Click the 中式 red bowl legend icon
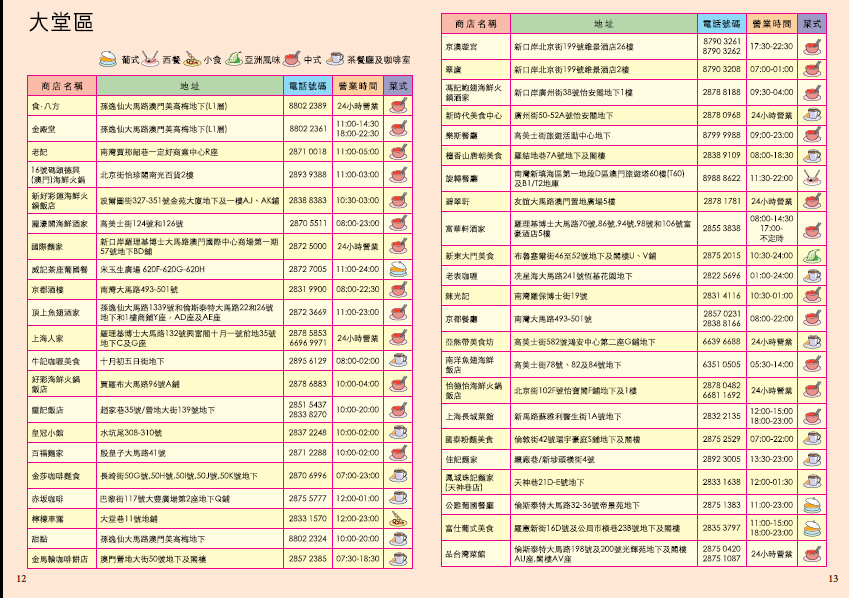849x598 pixels. pyautogui.click(x=291, y=58)
